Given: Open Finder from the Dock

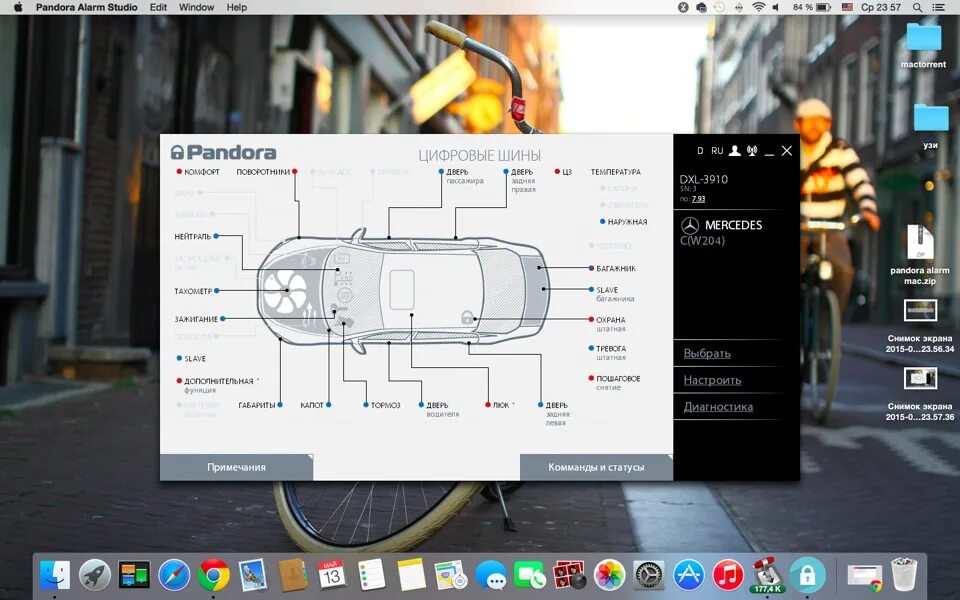Looking at the screenshot, I should (x=55, y=575).
